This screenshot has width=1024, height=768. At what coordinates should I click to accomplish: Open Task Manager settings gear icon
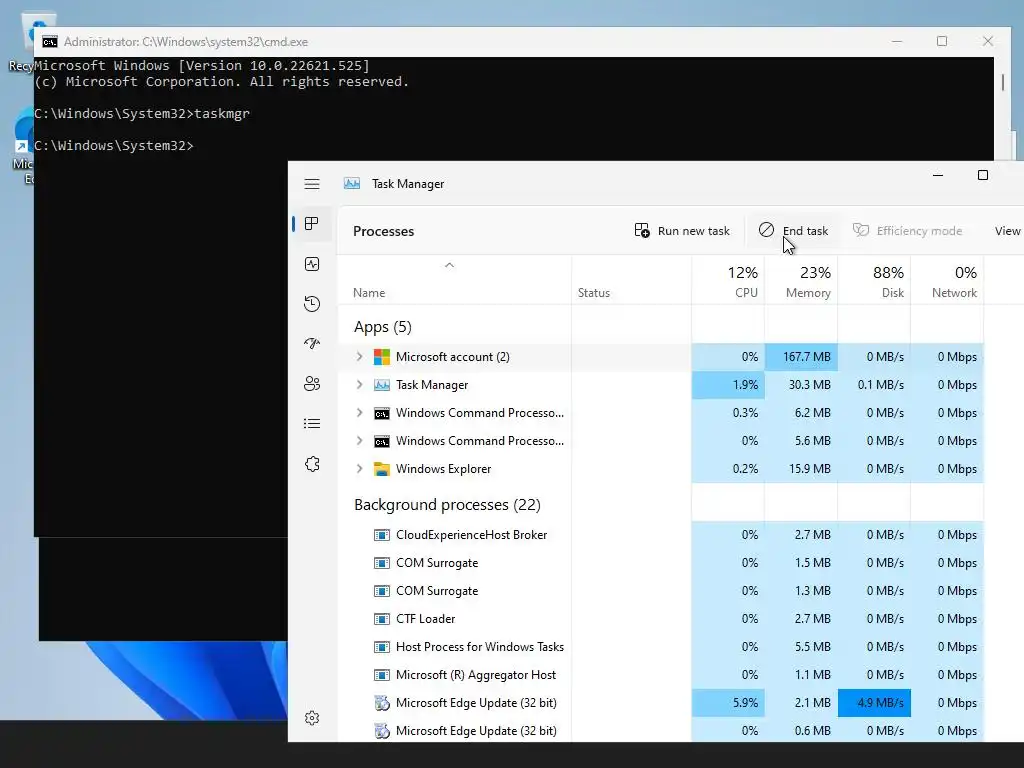pyautogui.click(x=312, y=718)
